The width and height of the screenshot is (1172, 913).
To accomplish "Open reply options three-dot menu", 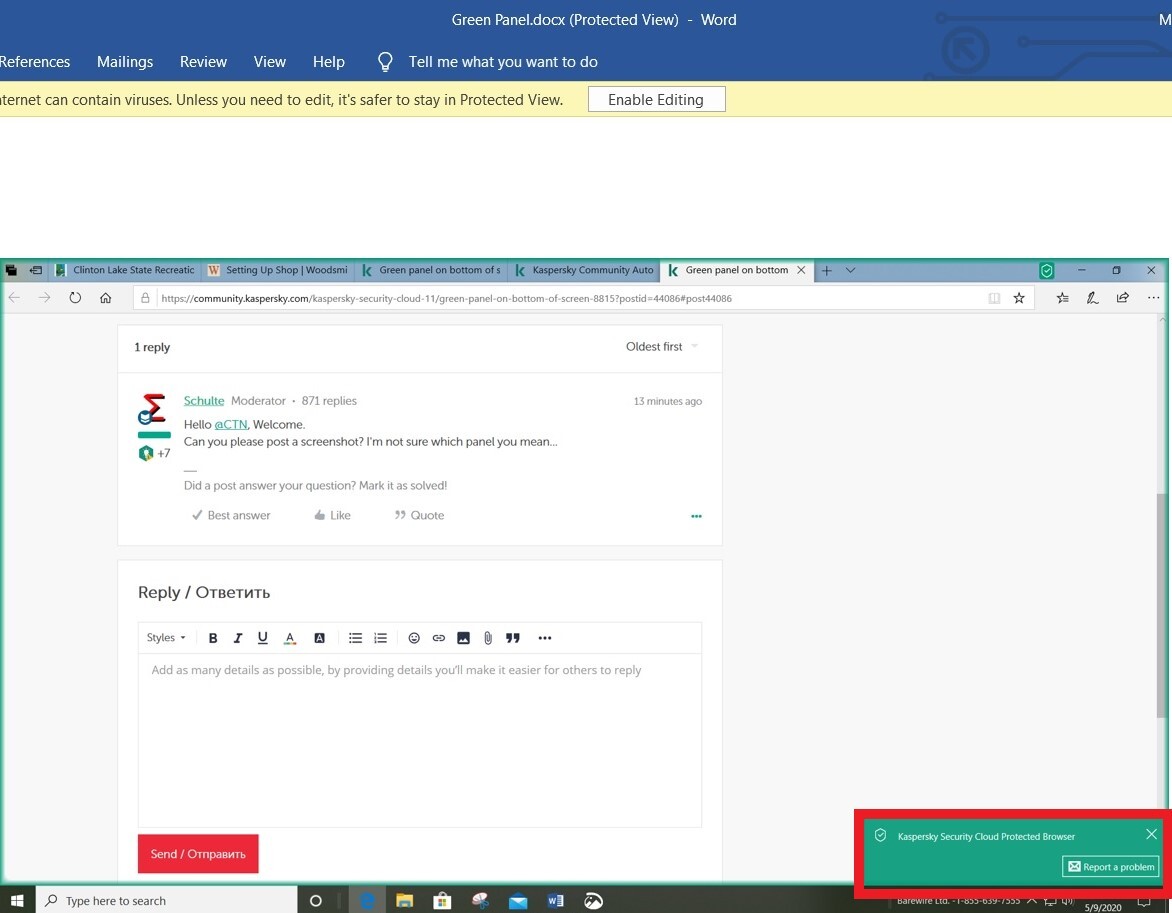I will click(x=696, y=516).
